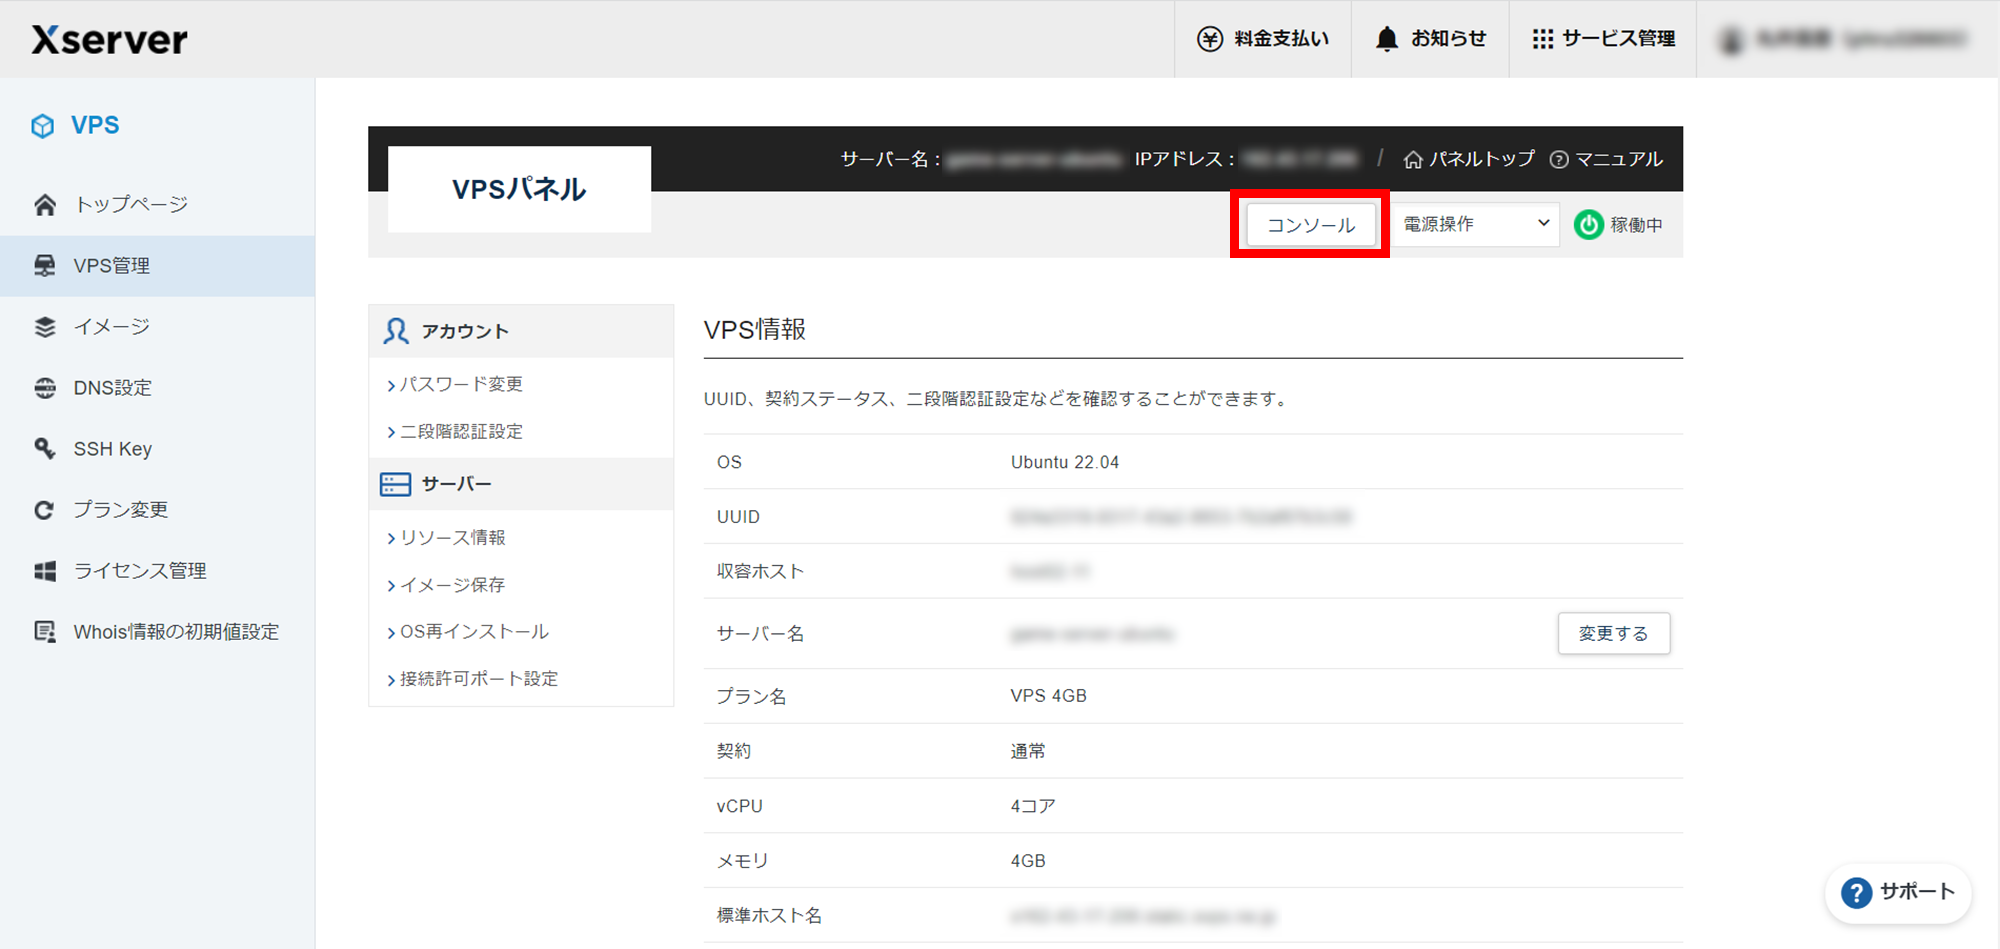Open サービス管理 via the grid icon
Image resolution: width=2000 pixels, height=949 pixels.
1543,38
